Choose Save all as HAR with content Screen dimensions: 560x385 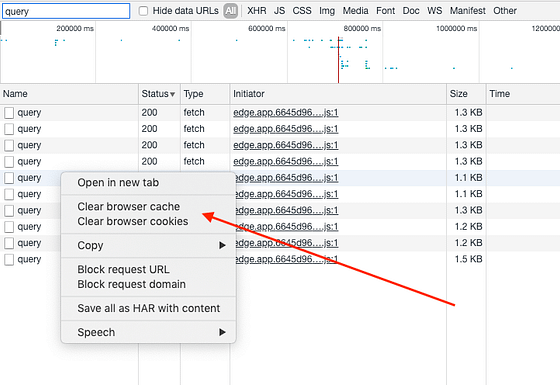coord(148,308)
